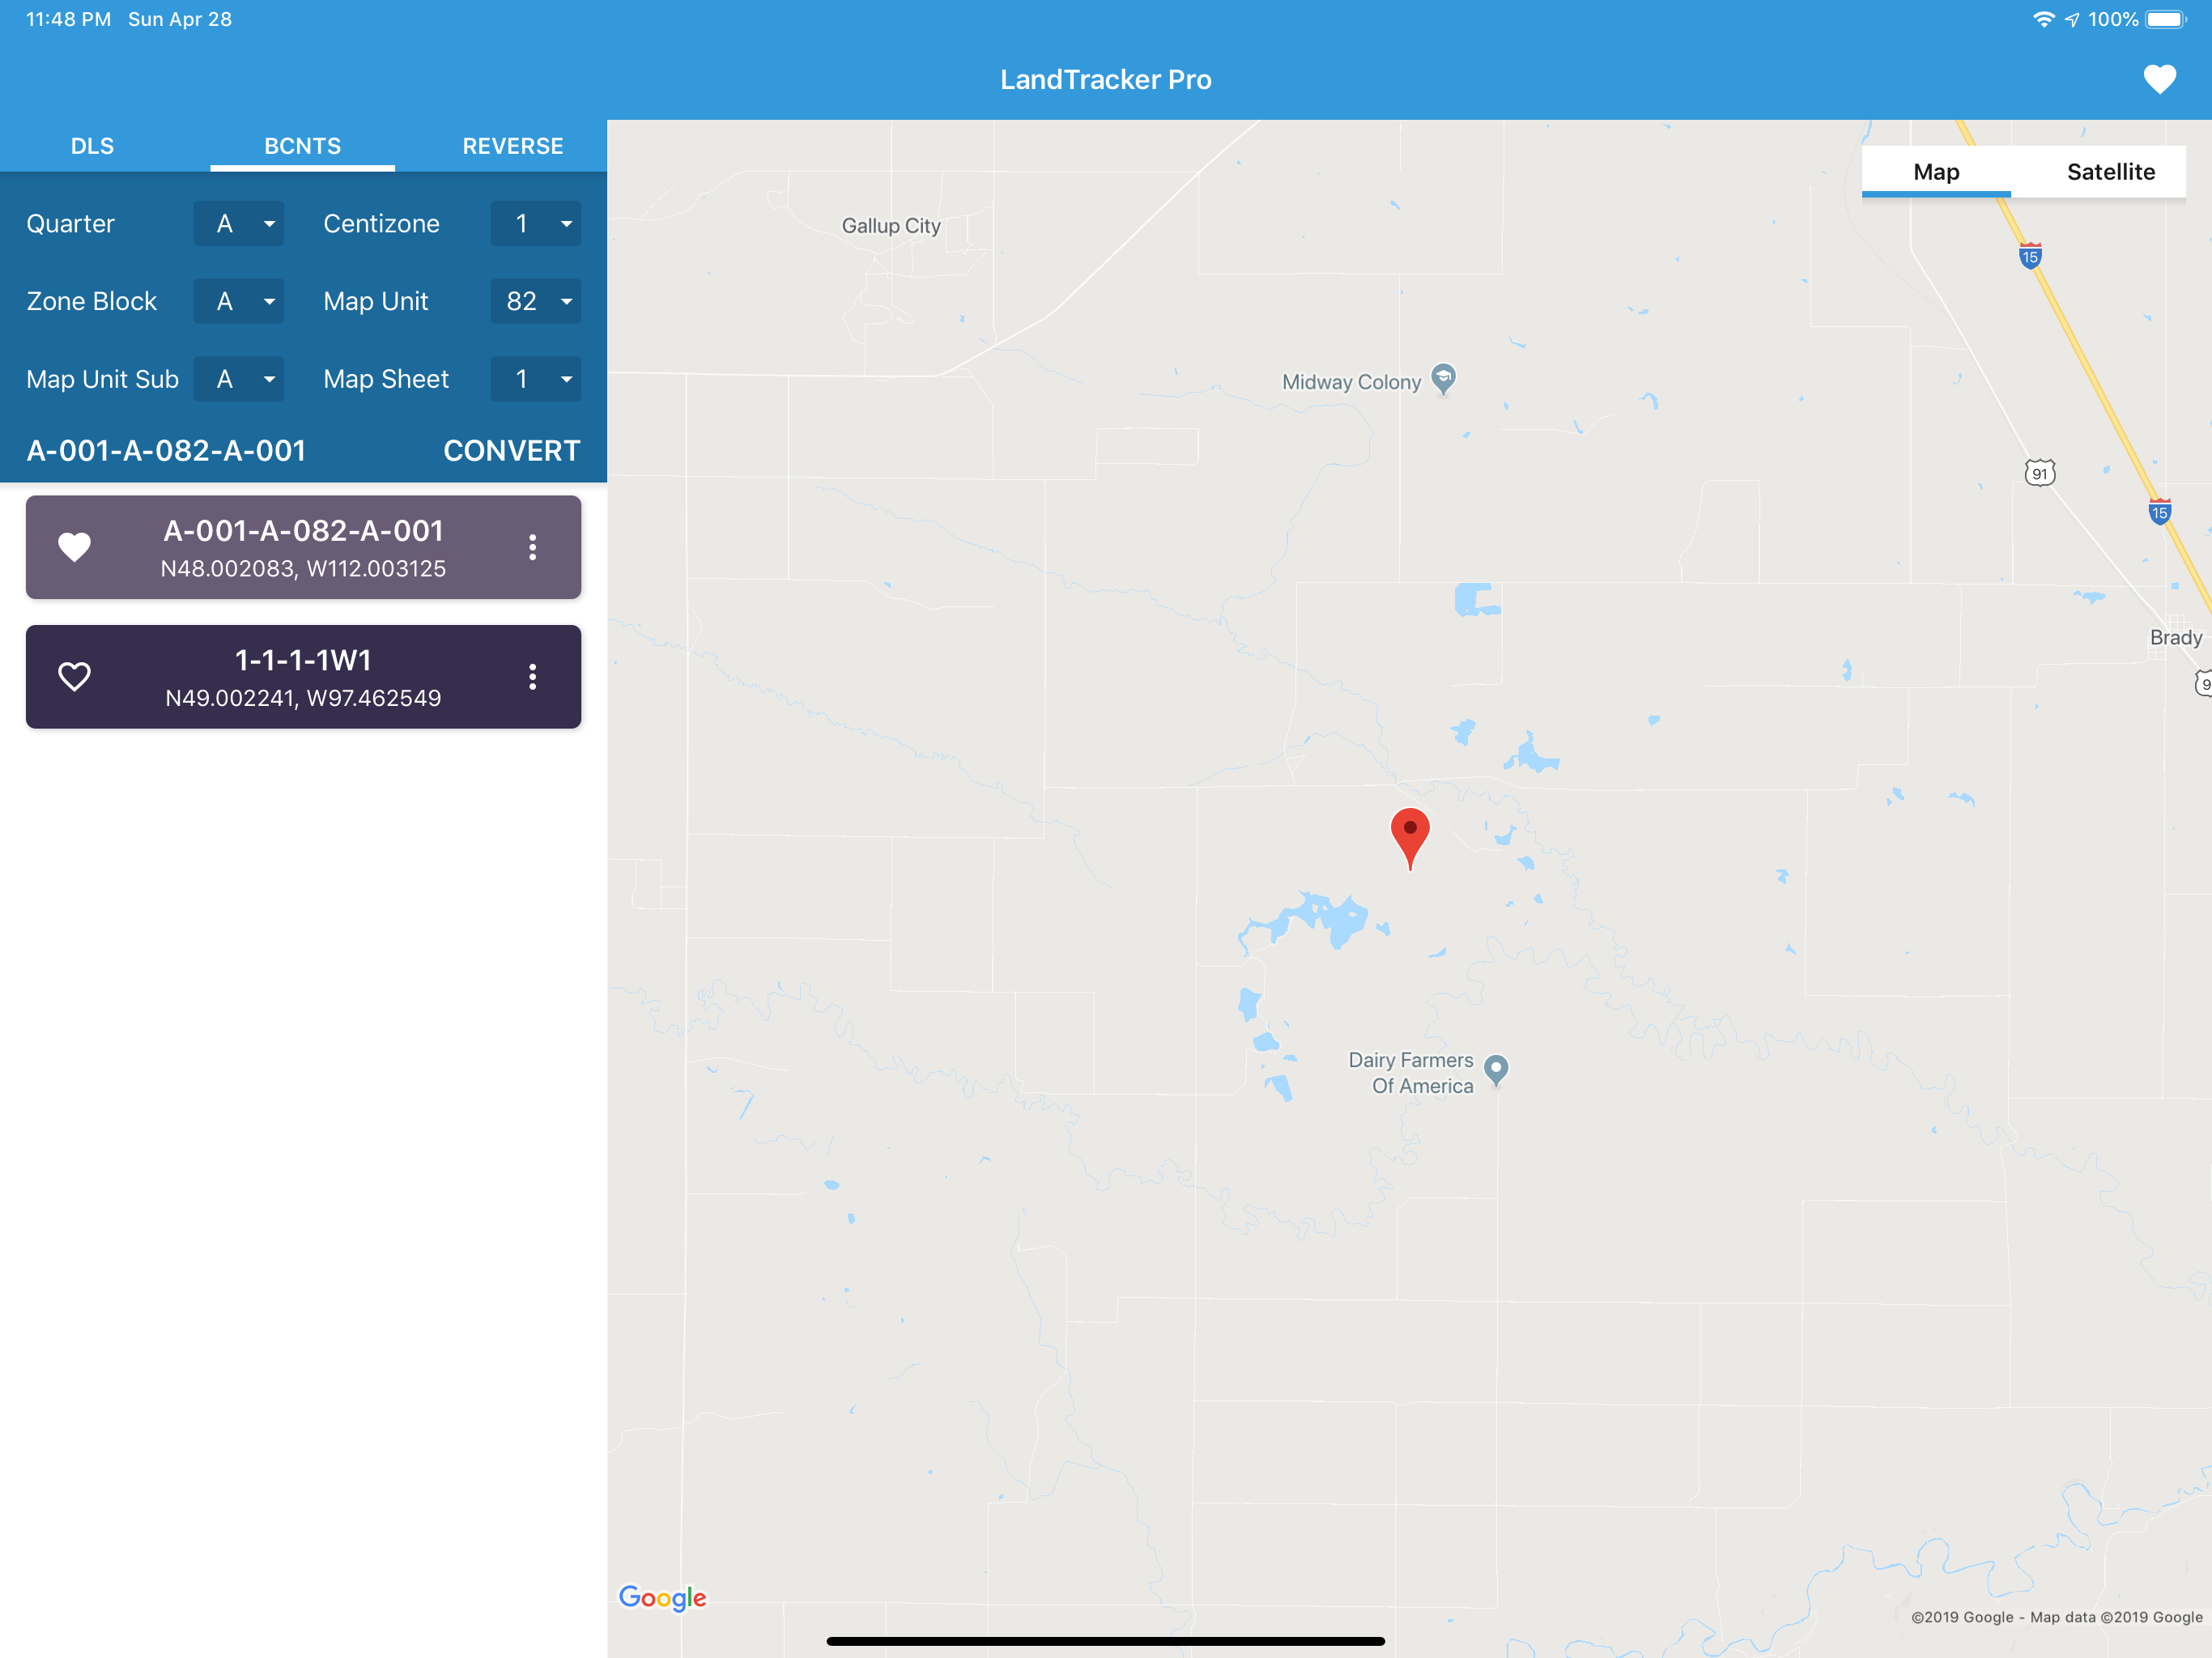Open the Map Sheet dropdown

[535, 379]
